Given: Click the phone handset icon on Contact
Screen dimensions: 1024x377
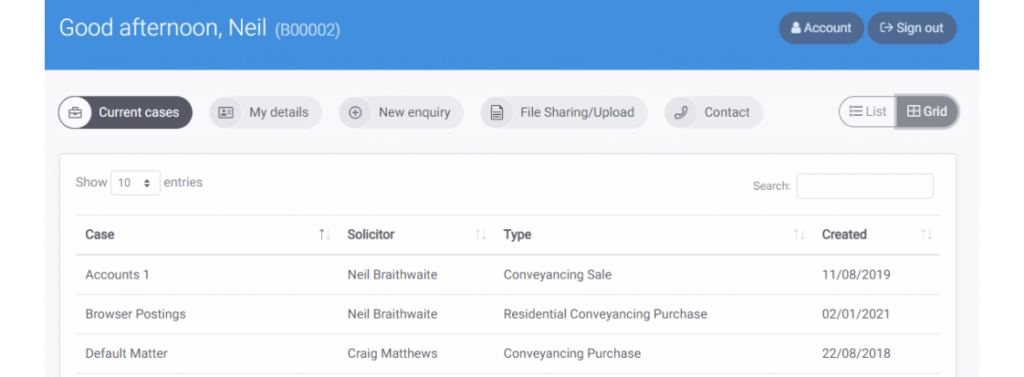Looking at the screenshot, I should pos(680,112).
